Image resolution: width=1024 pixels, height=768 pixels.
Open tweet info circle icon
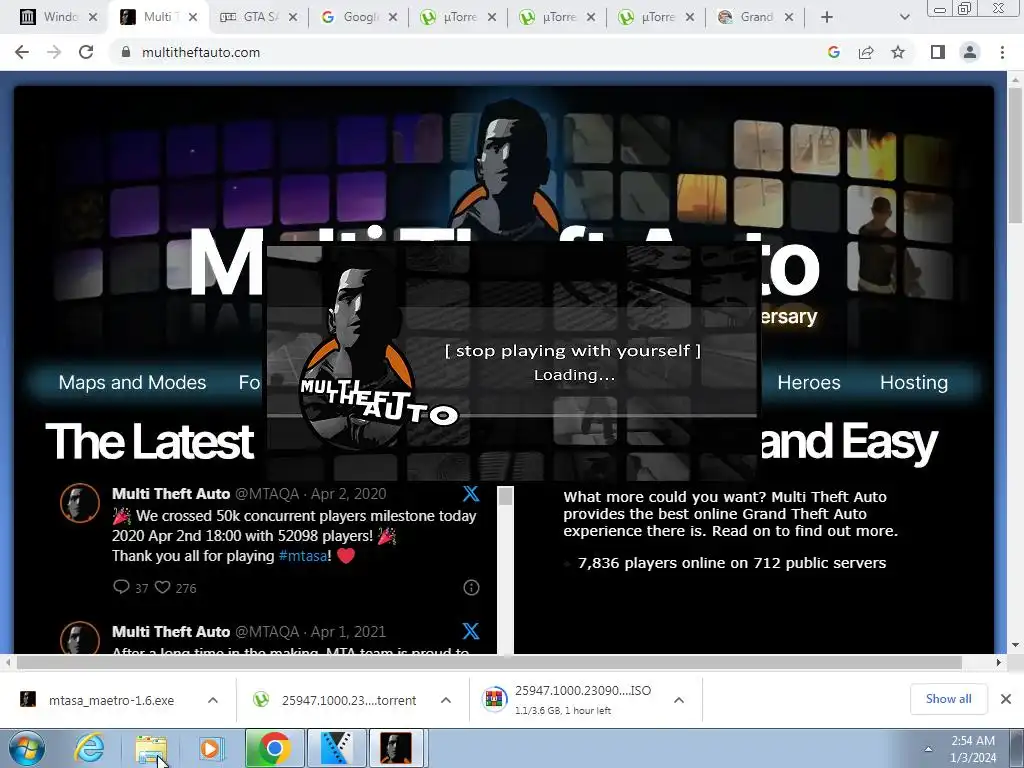pyautogui.click(x=471, y=587)
